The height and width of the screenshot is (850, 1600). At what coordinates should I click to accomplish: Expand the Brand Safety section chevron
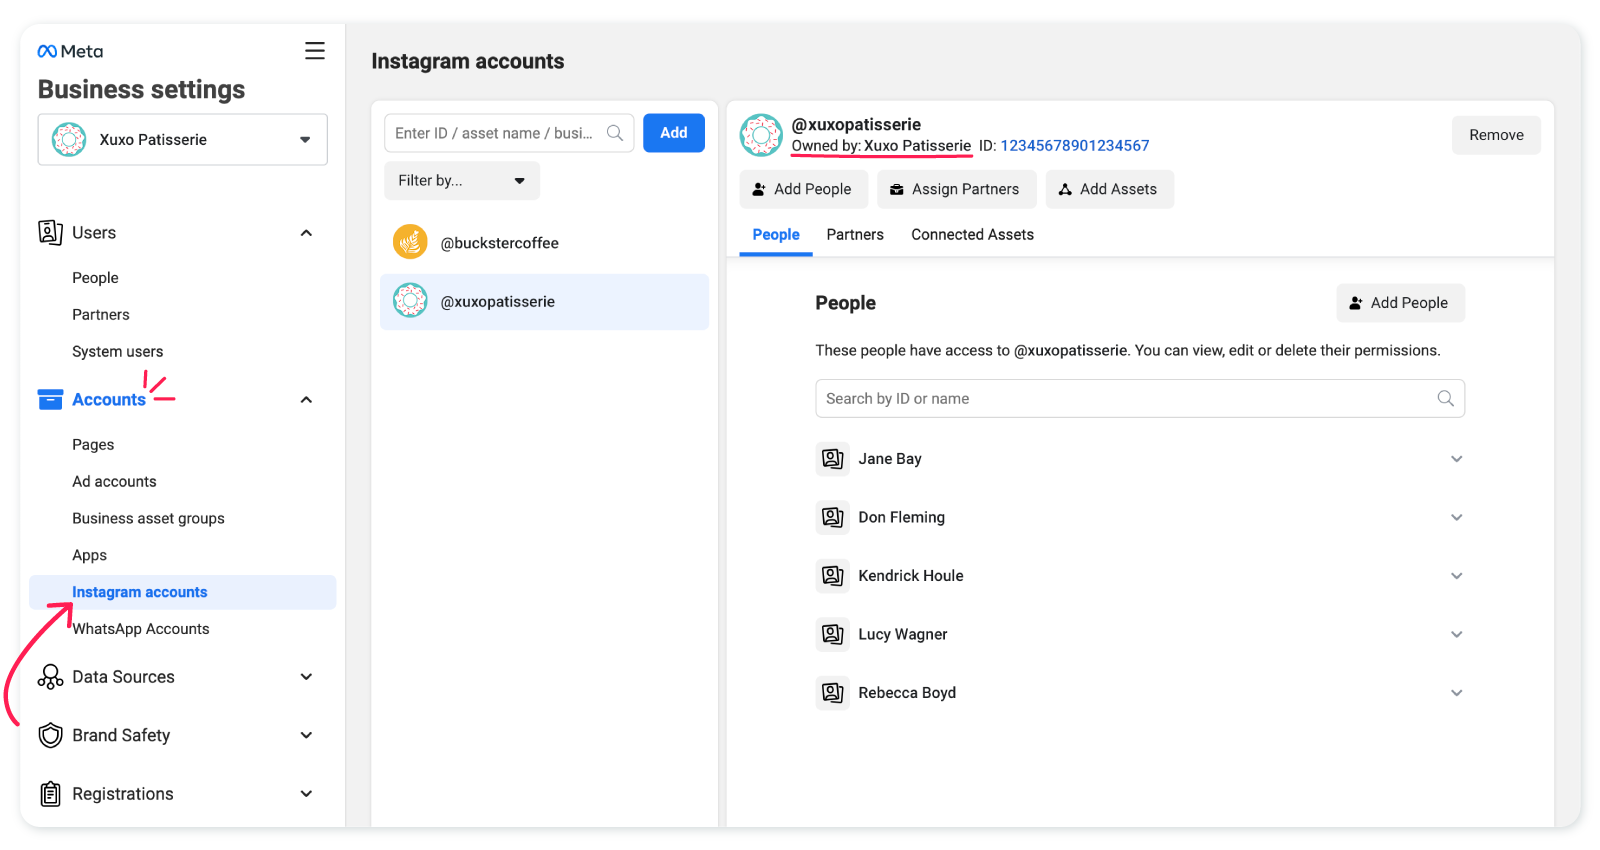[306, 736]
